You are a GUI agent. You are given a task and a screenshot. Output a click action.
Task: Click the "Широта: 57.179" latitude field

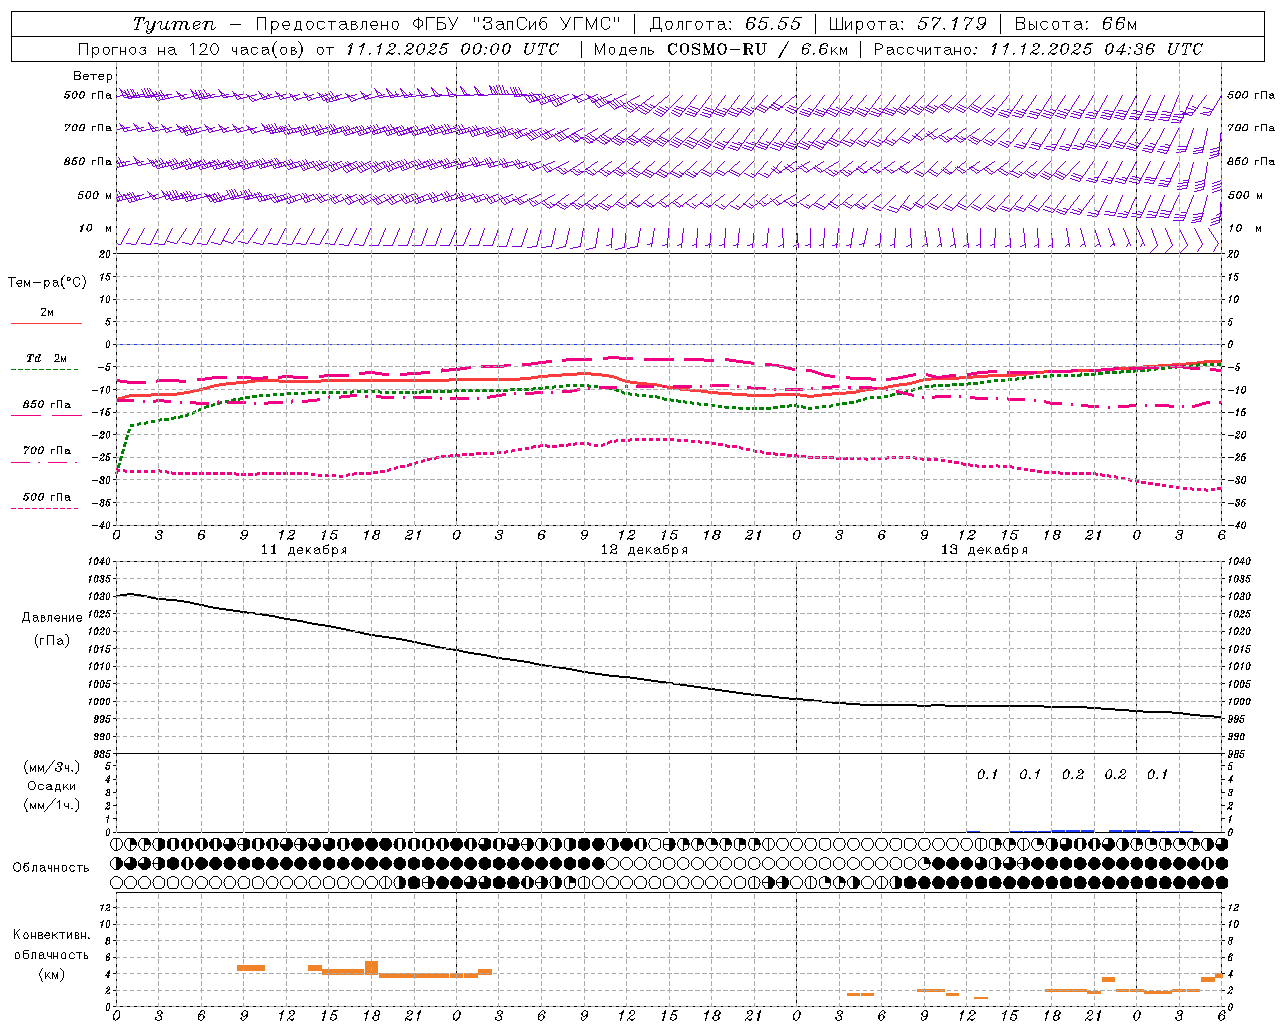(x=908, y=25)
